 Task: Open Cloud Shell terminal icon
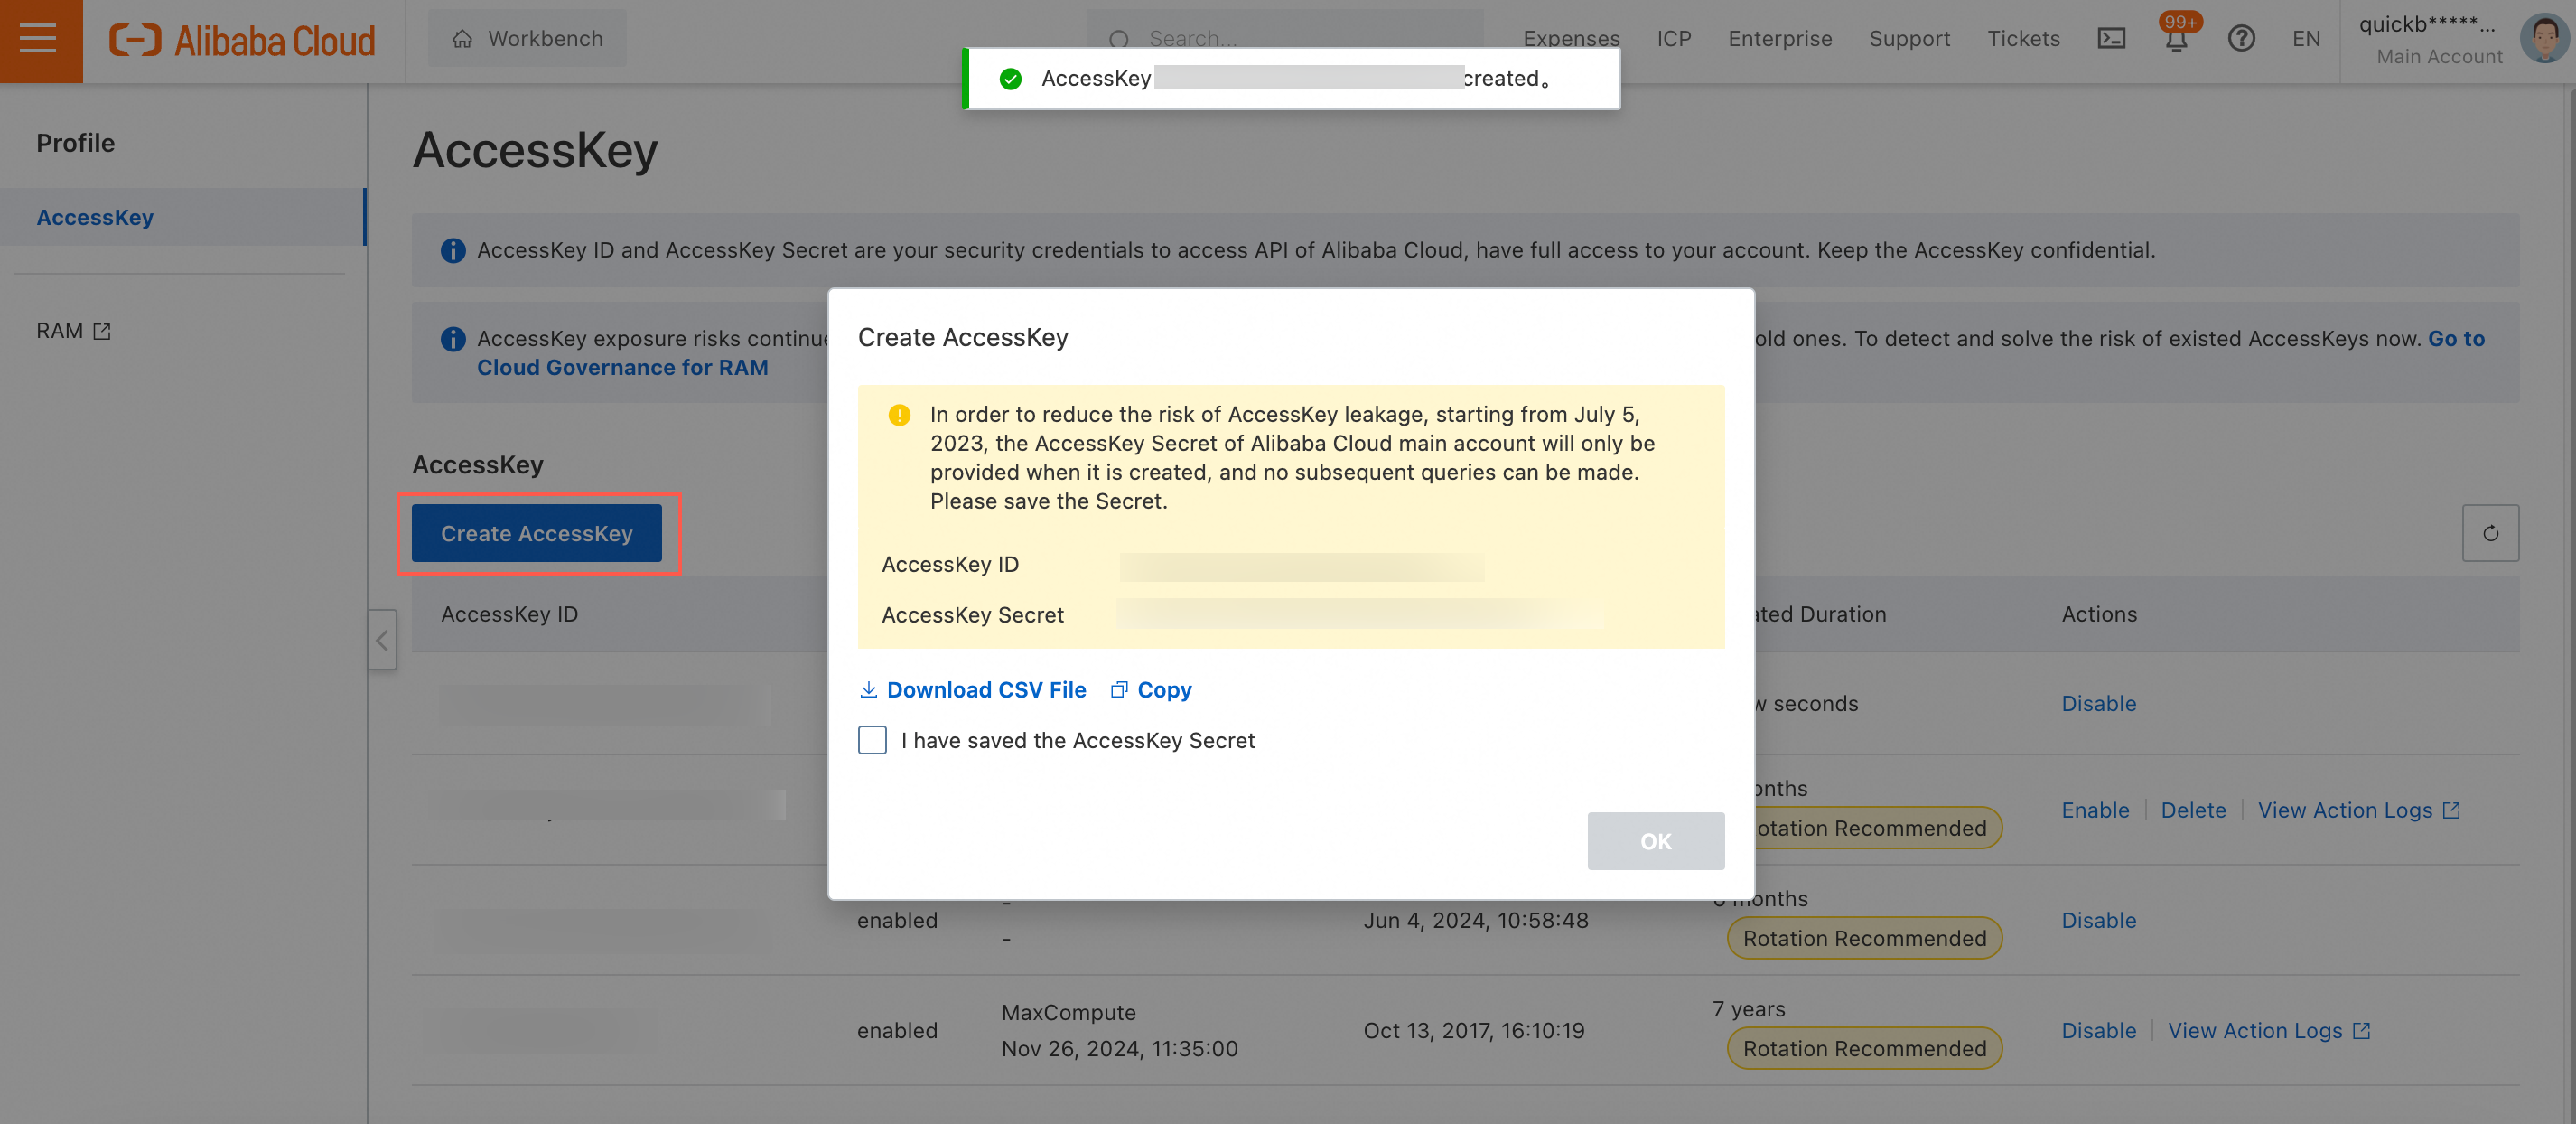pyautogui.click(x=2111, y=39)
